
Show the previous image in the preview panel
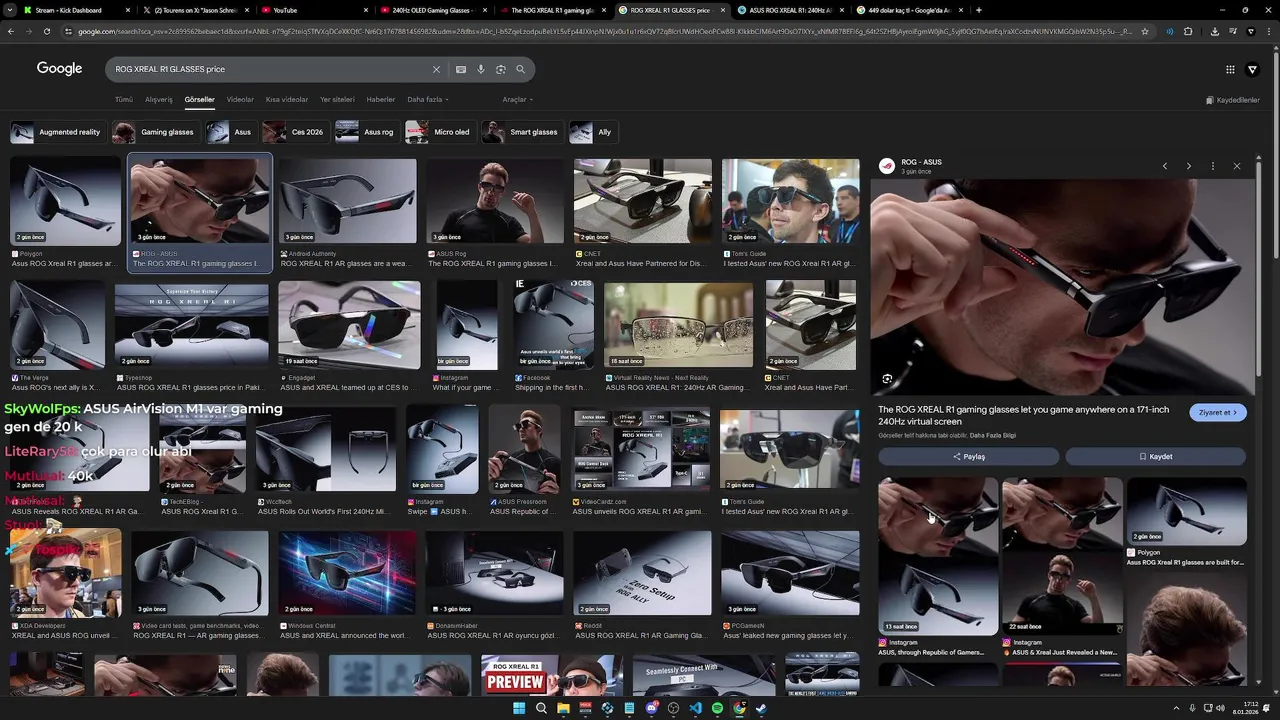pyautogui.click(x=1165, y=166)
